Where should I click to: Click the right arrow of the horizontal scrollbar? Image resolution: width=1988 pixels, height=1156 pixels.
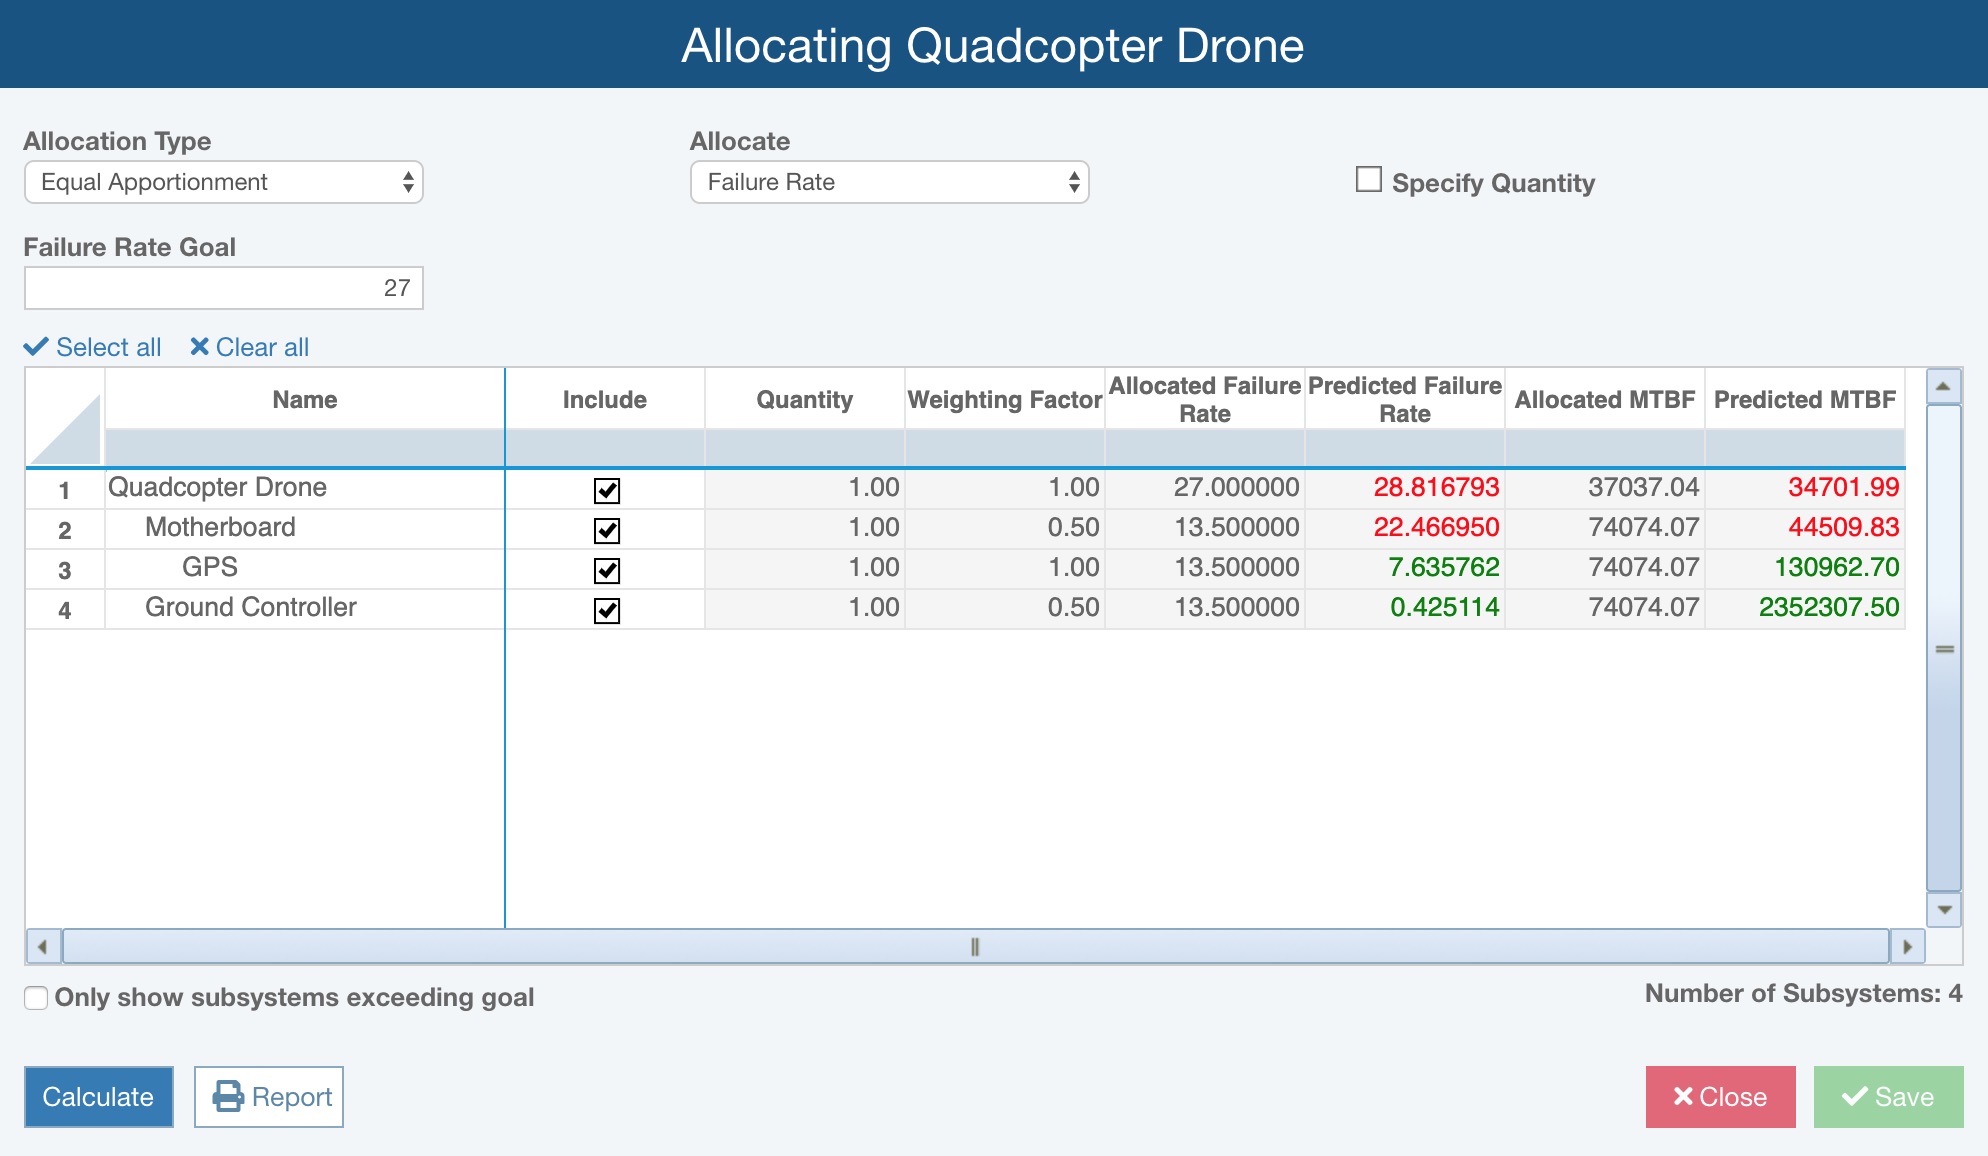(x=1907, y=945)
